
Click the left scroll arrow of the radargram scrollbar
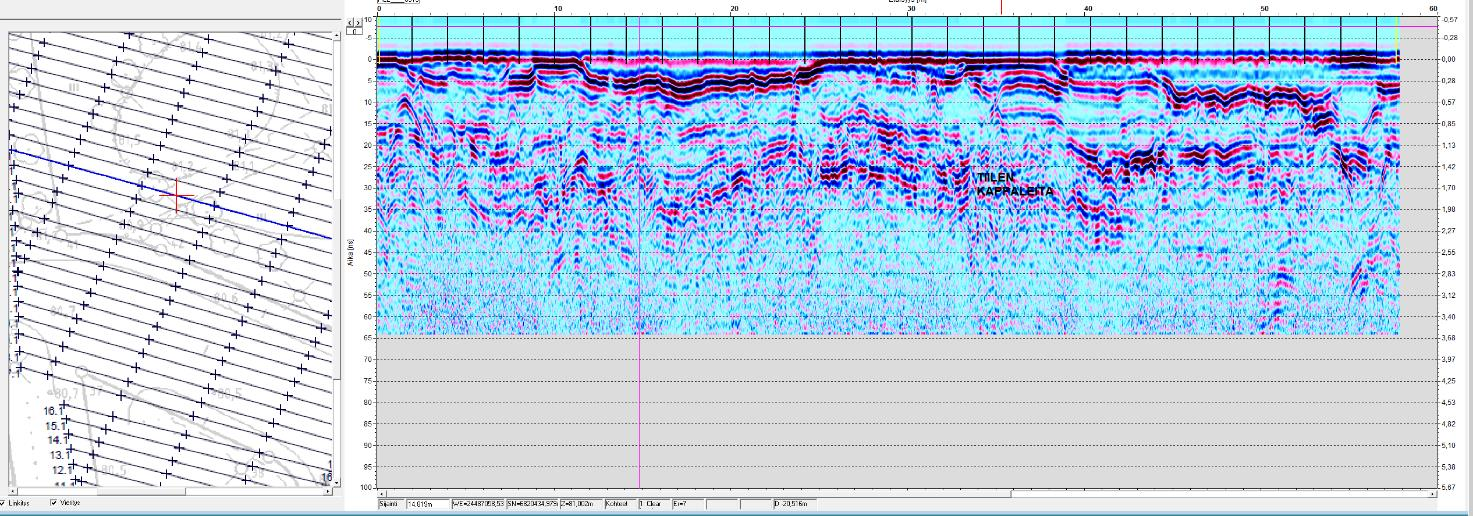pyautogui.click(x=382, y=493)
